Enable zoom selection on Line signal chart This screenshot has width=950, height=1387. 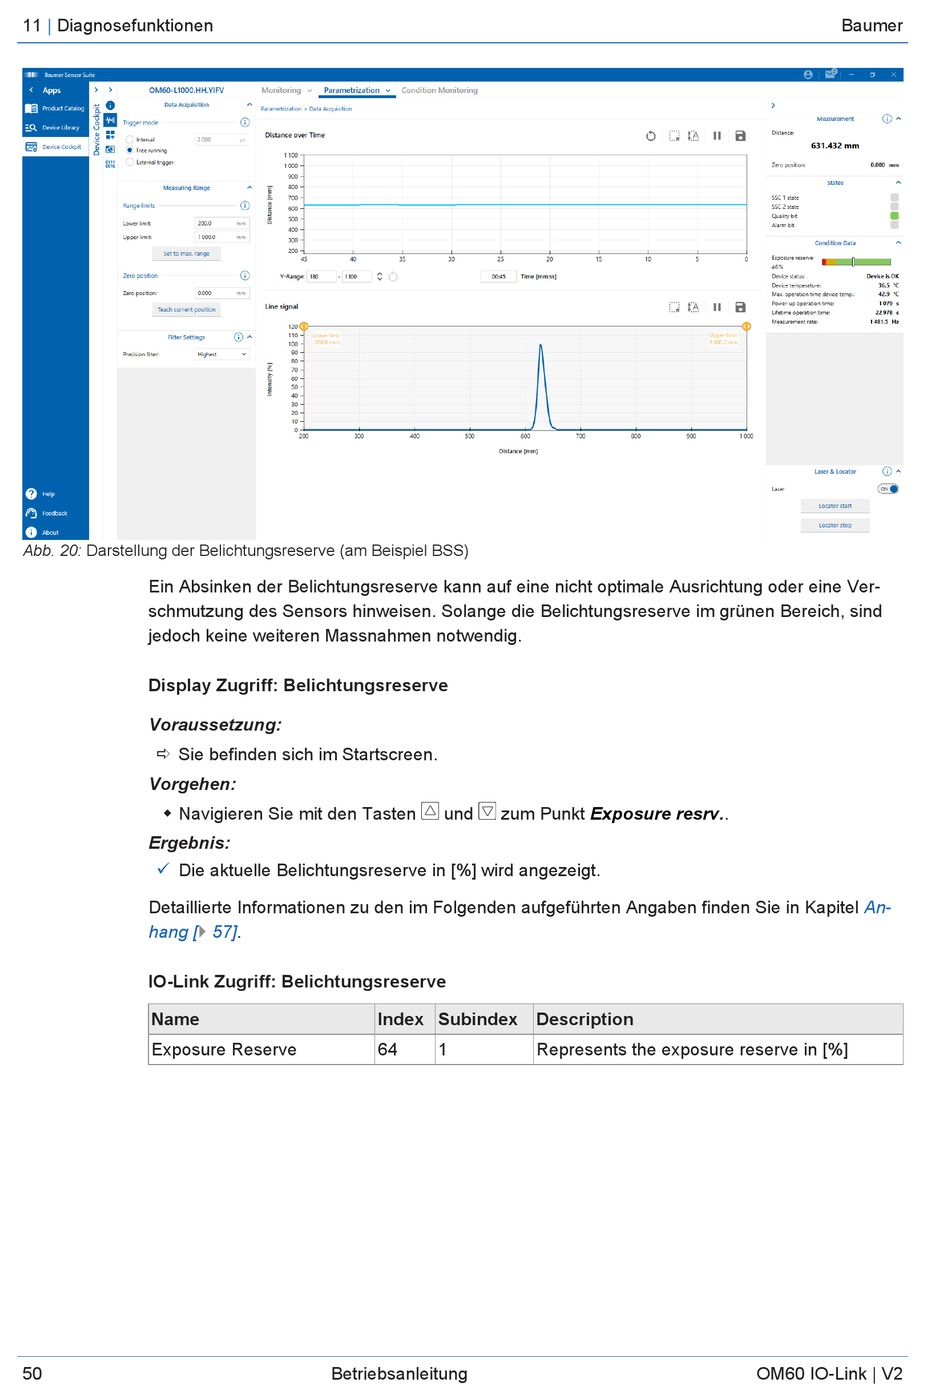[674, 307]
